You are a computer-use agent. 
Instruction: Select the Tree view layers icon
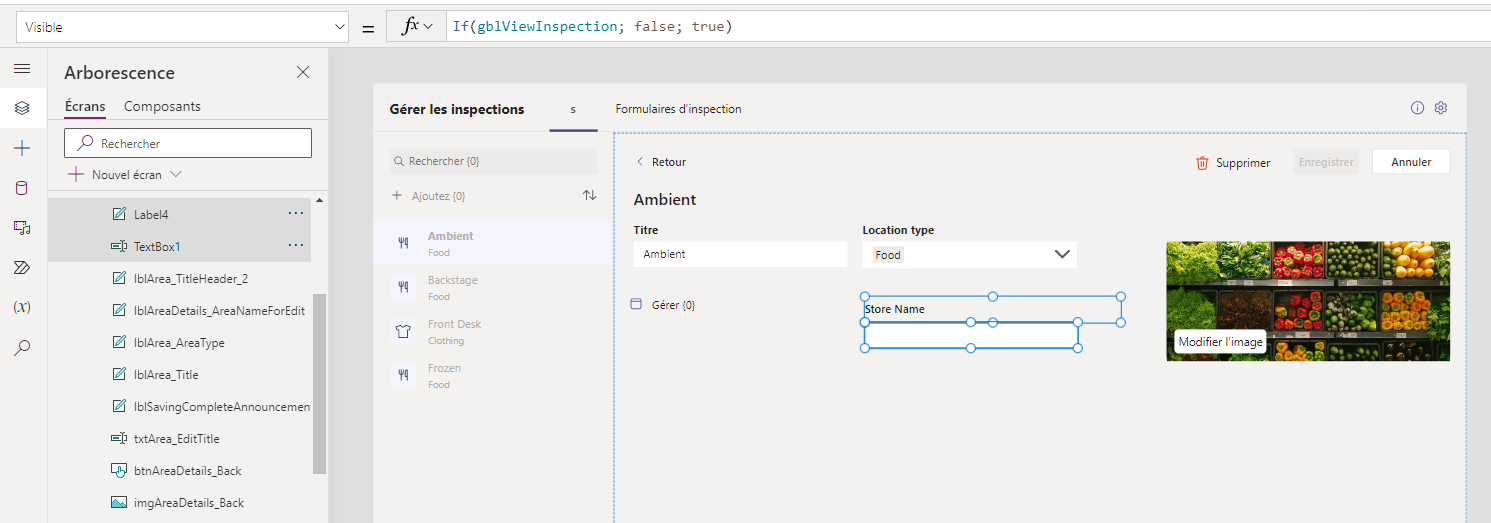(x=22, y=108)
